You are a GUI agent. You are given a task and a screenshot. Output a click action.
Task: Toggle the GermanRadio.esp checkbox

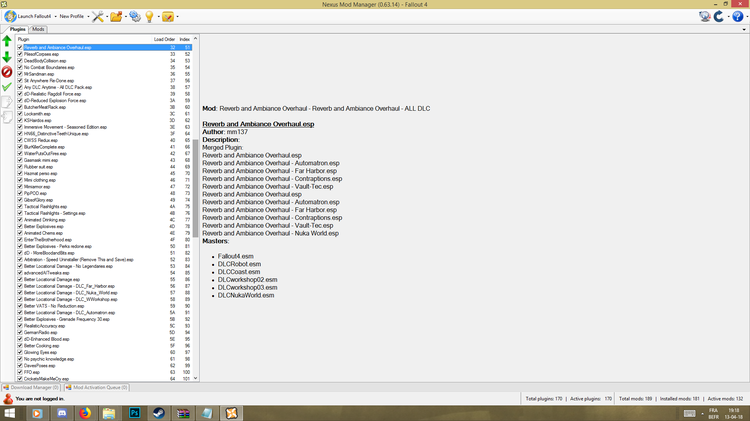coord(20,332)
